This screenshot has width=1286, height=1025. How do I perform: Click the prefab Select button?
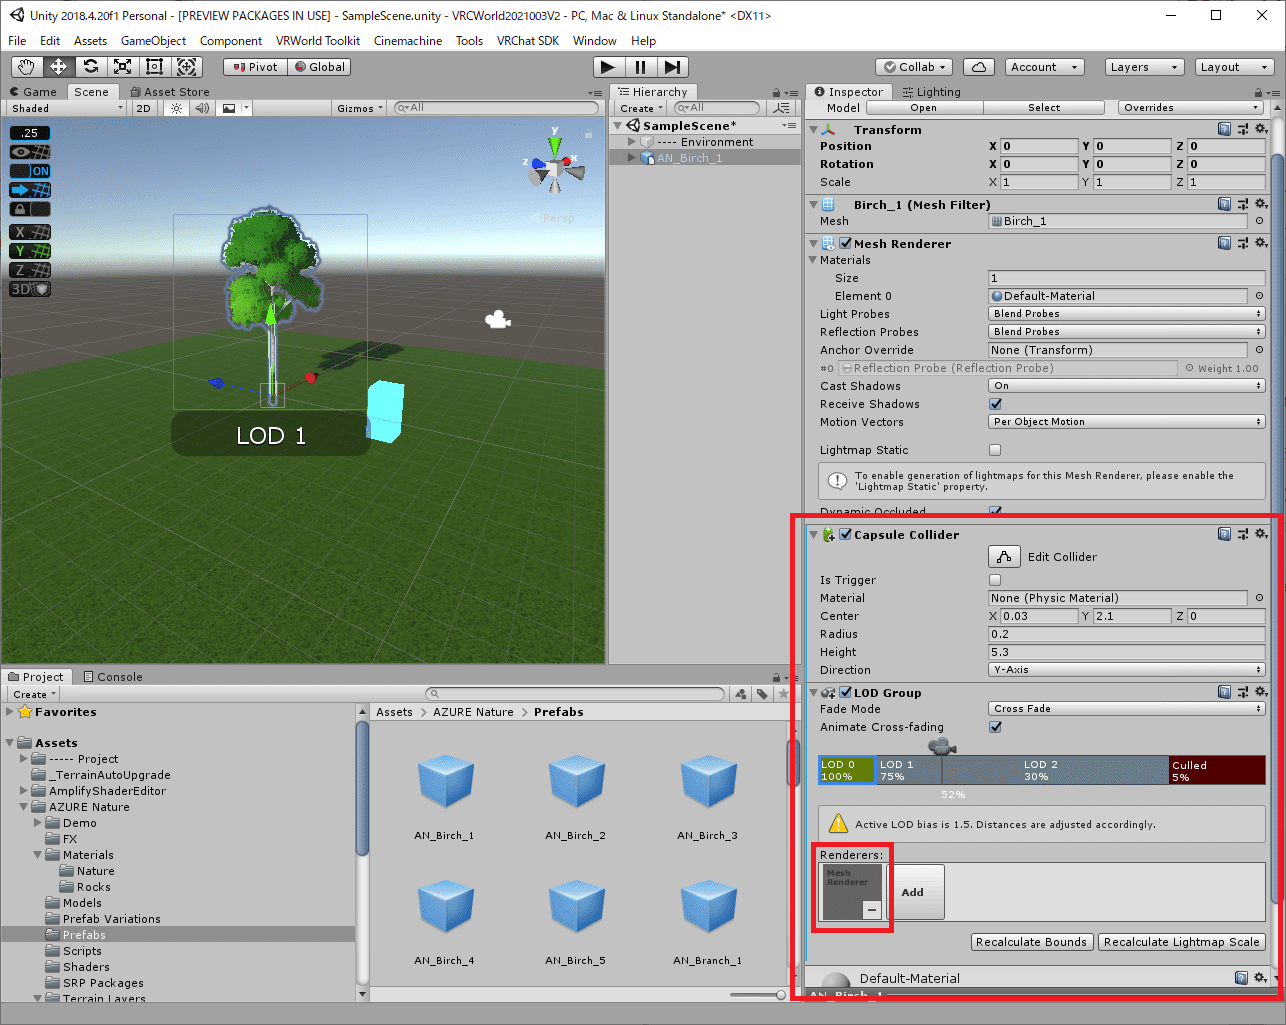pos(1044,108)
